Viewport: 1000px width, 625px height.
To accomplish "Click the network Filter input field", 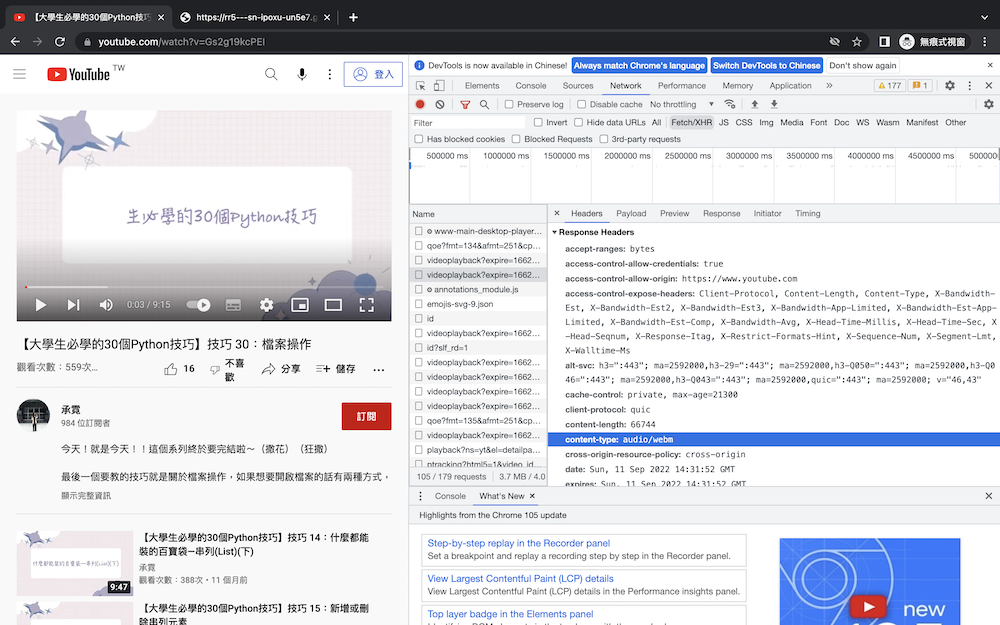I will point(468,123).
